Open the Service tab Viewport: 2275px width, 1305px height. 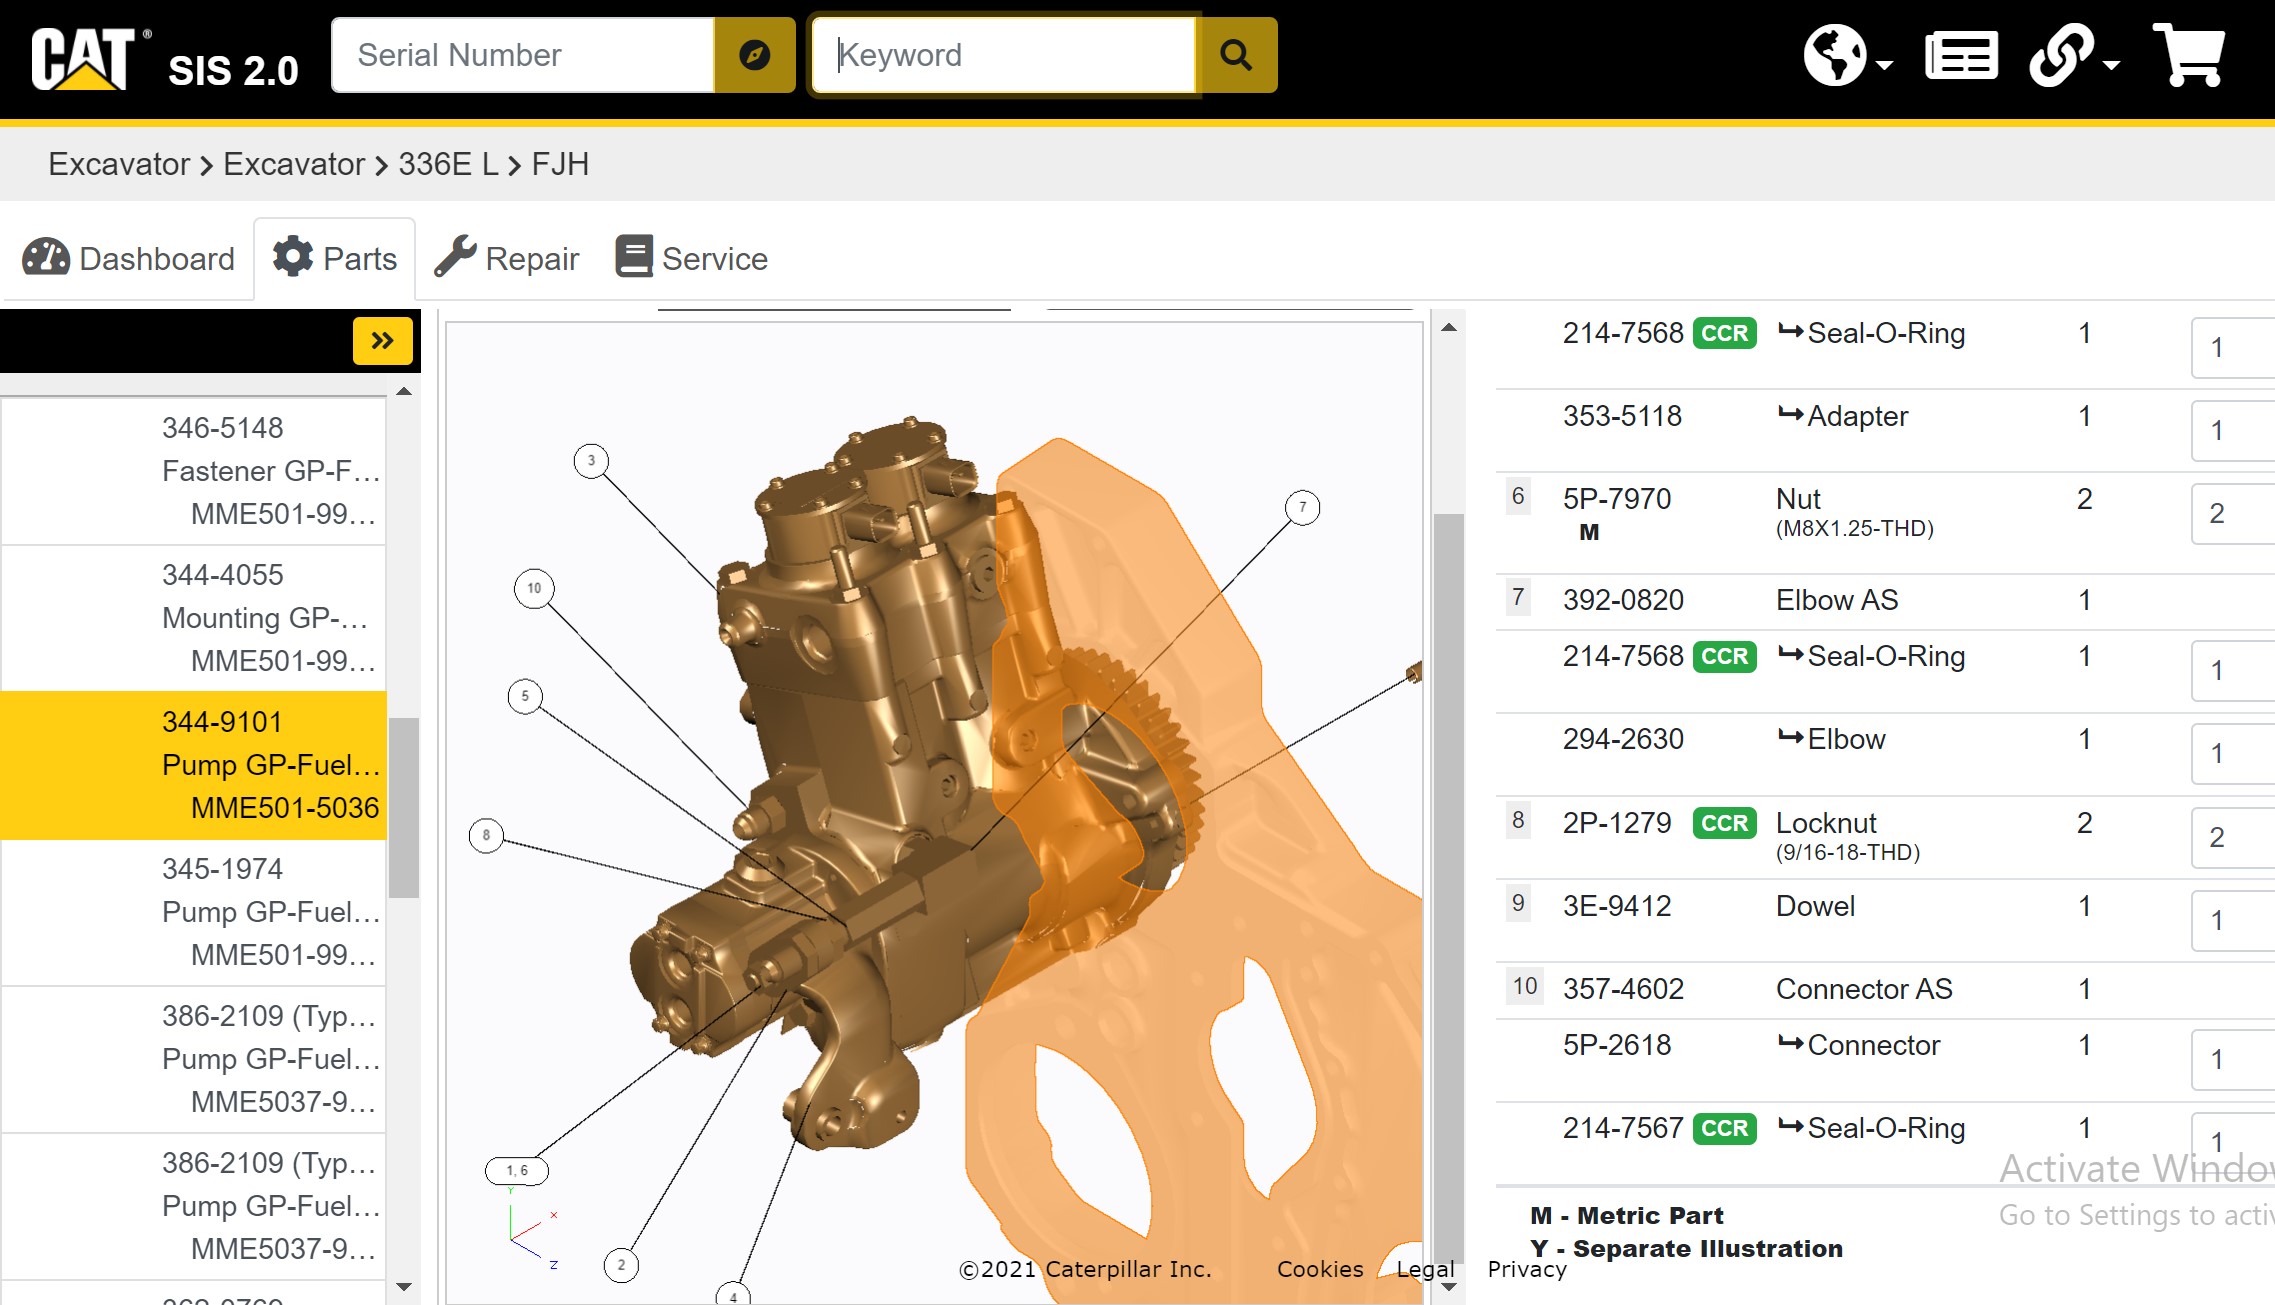click(x=692, y=259)
